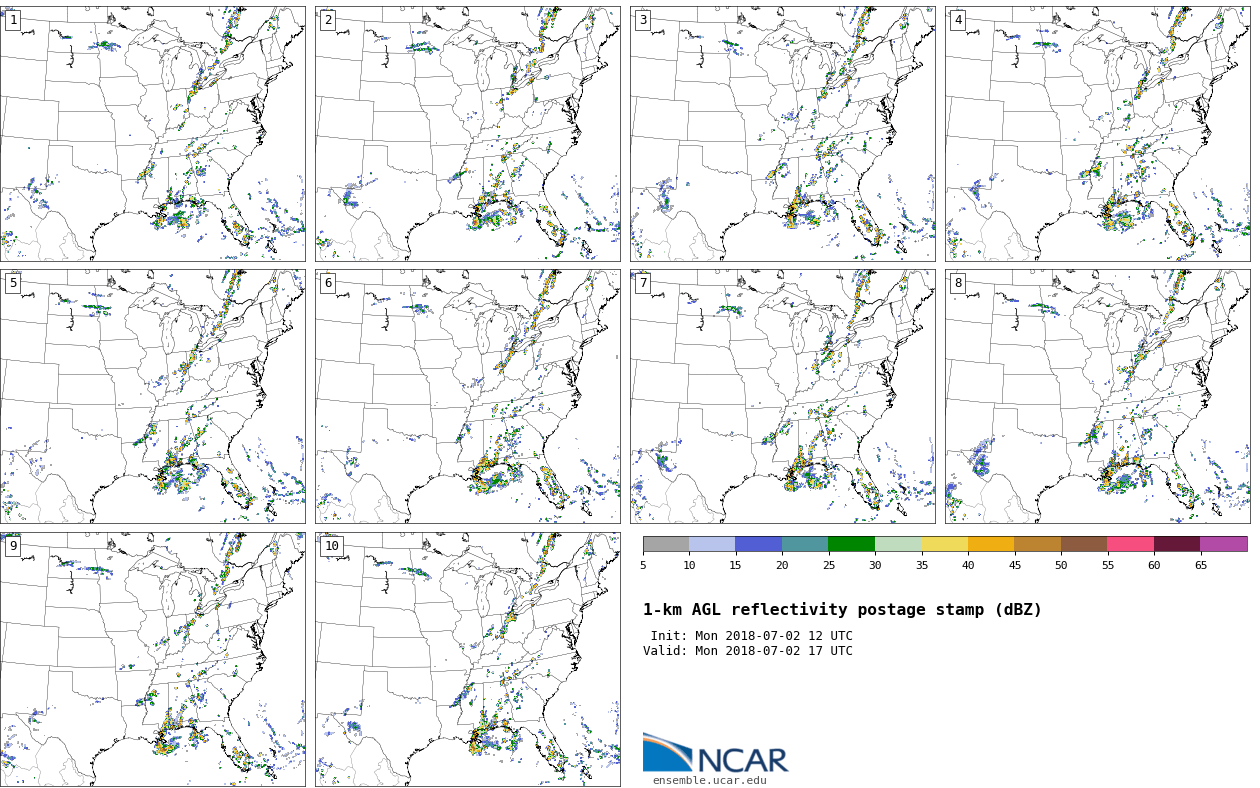View ensemble member 7 postage stamp
The image size is (1260, 788).
point(782,396)
